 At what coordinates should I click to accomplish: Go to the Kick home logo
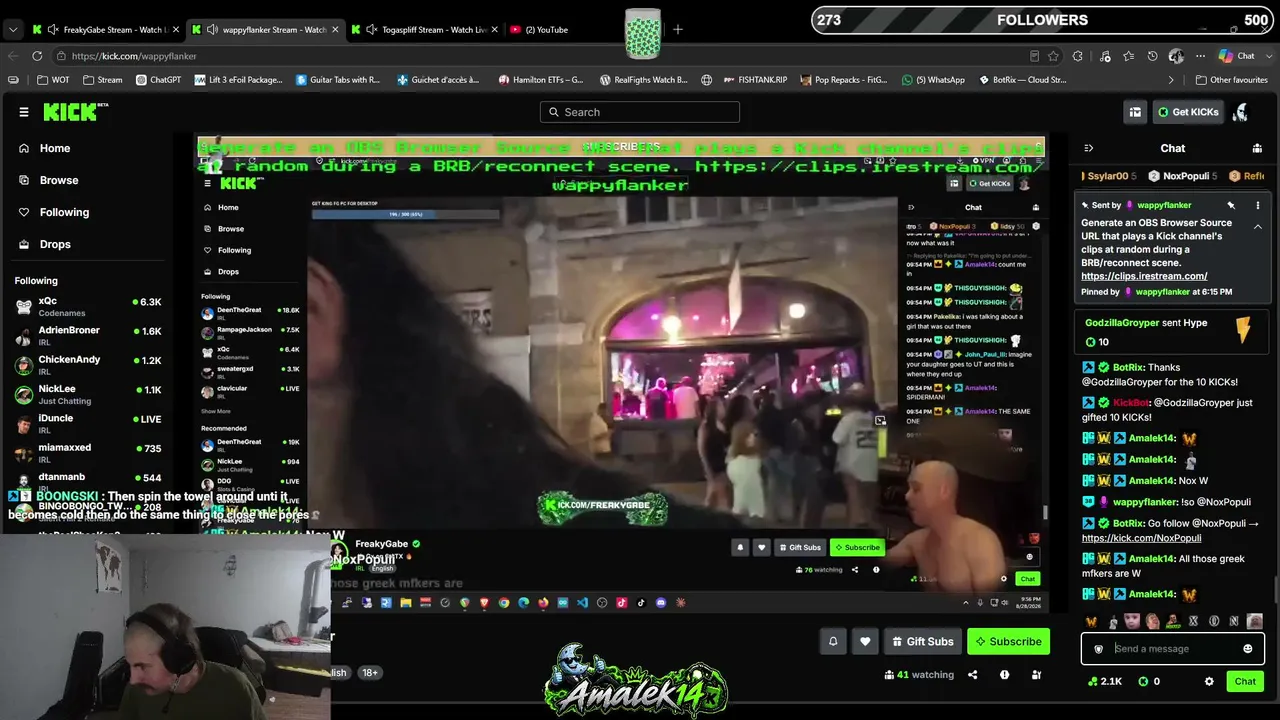76,112
